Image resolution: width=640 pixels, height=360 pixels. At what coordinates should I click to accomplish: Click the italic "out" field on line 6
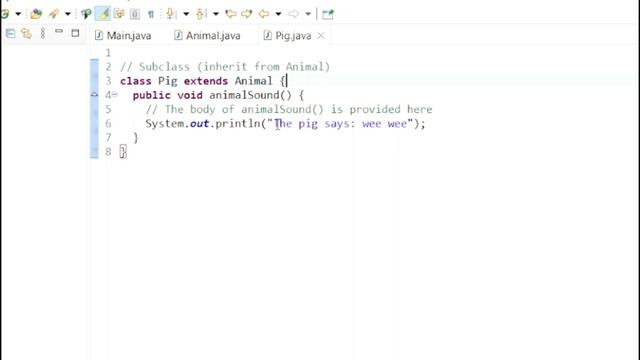coord(200,124)
